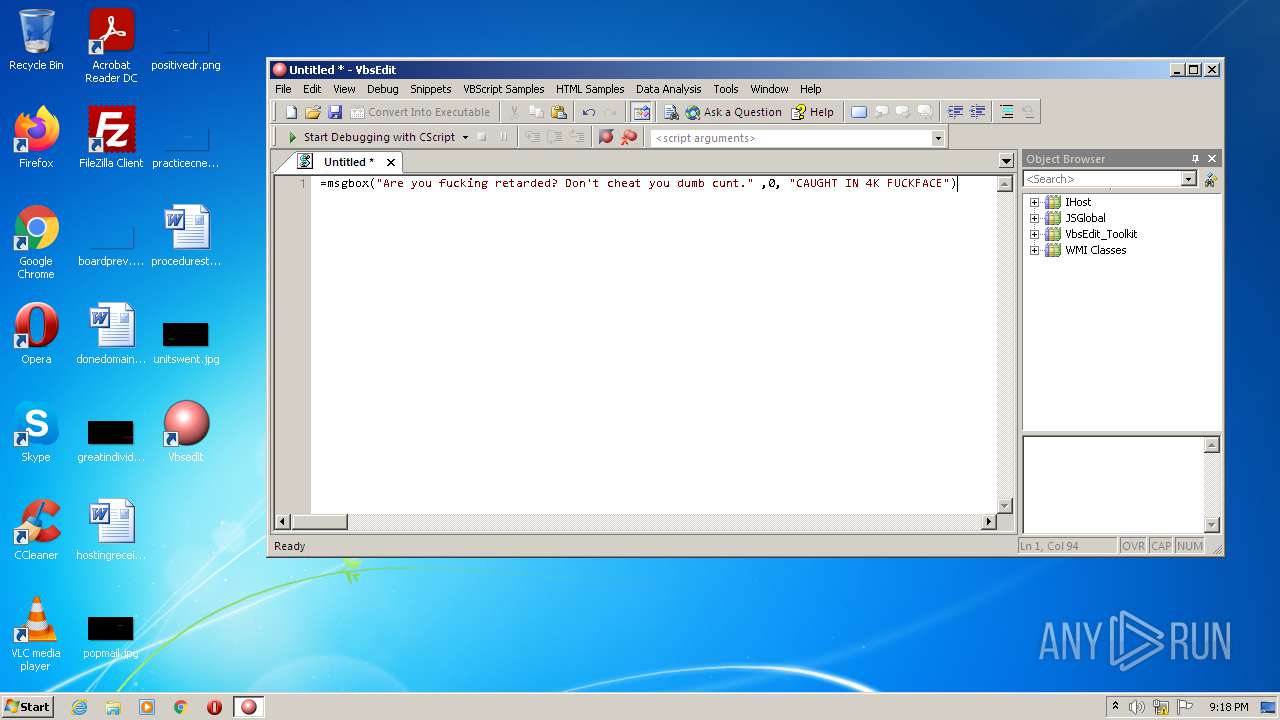
Task: Open Skype desktop shortcut
Action: 36,432
